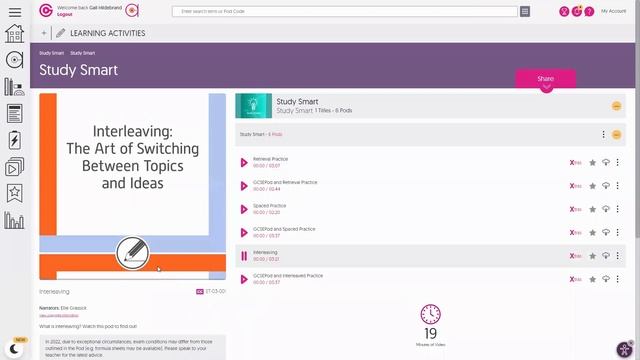The width and height of the screenshot is (640, 360).
Task: Open the pink help question mark icon
Action: tap(589, 11)
